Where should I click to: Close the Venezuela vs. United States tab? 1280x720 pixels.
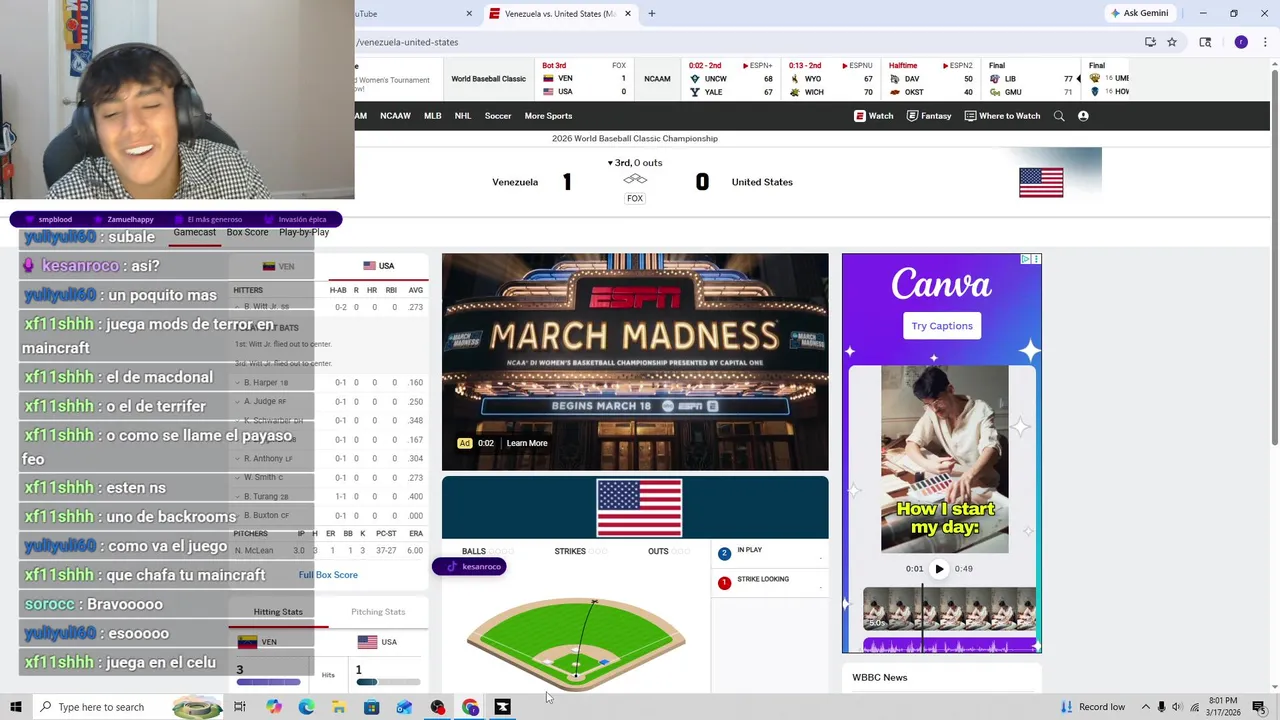[628, 14]
